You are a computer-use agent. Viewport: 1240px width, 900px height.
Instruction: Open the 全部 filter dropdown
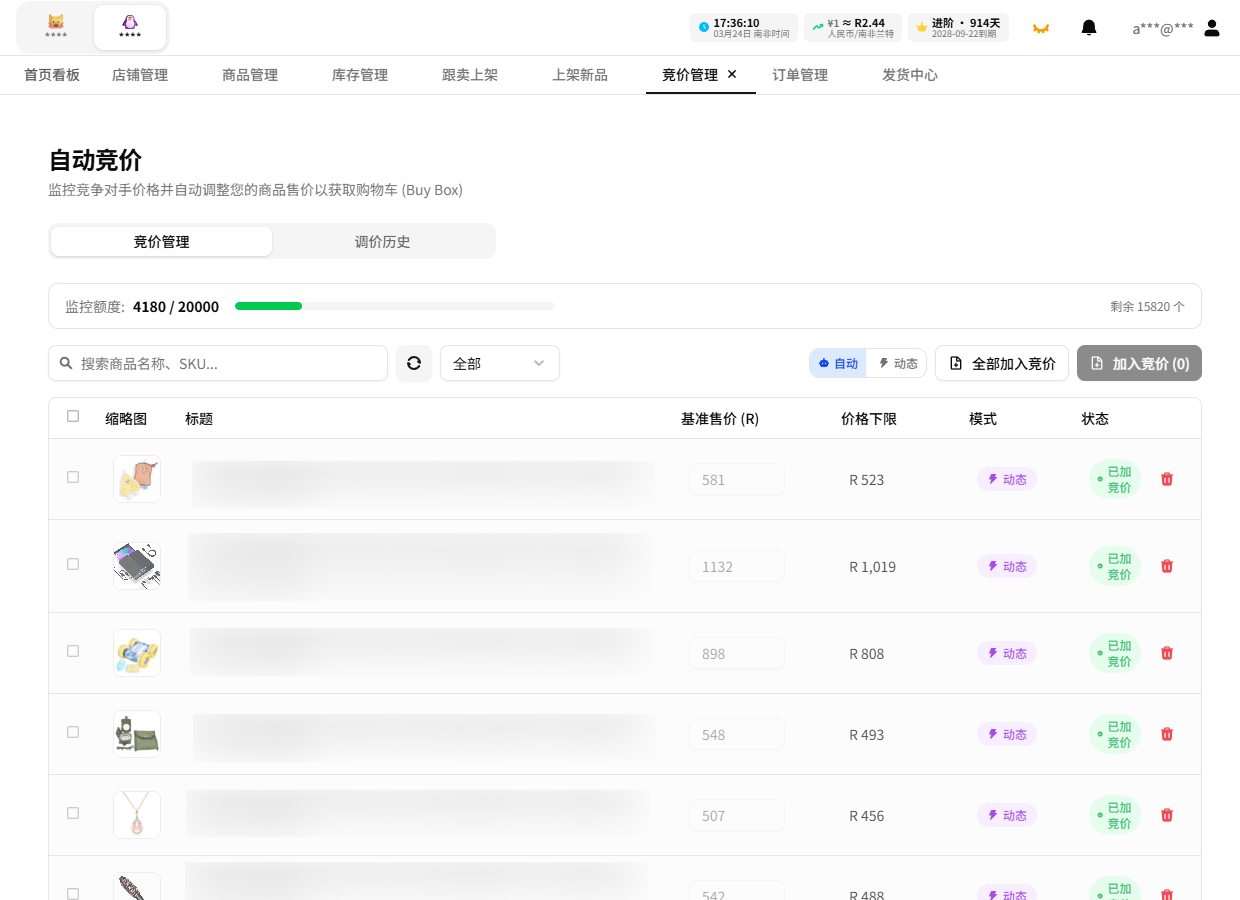click(x=499, y=363)
